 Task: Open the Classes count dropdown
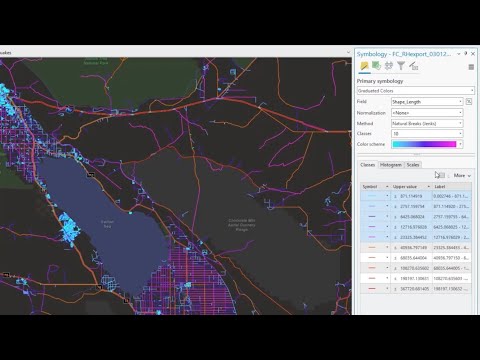point(427,134)
